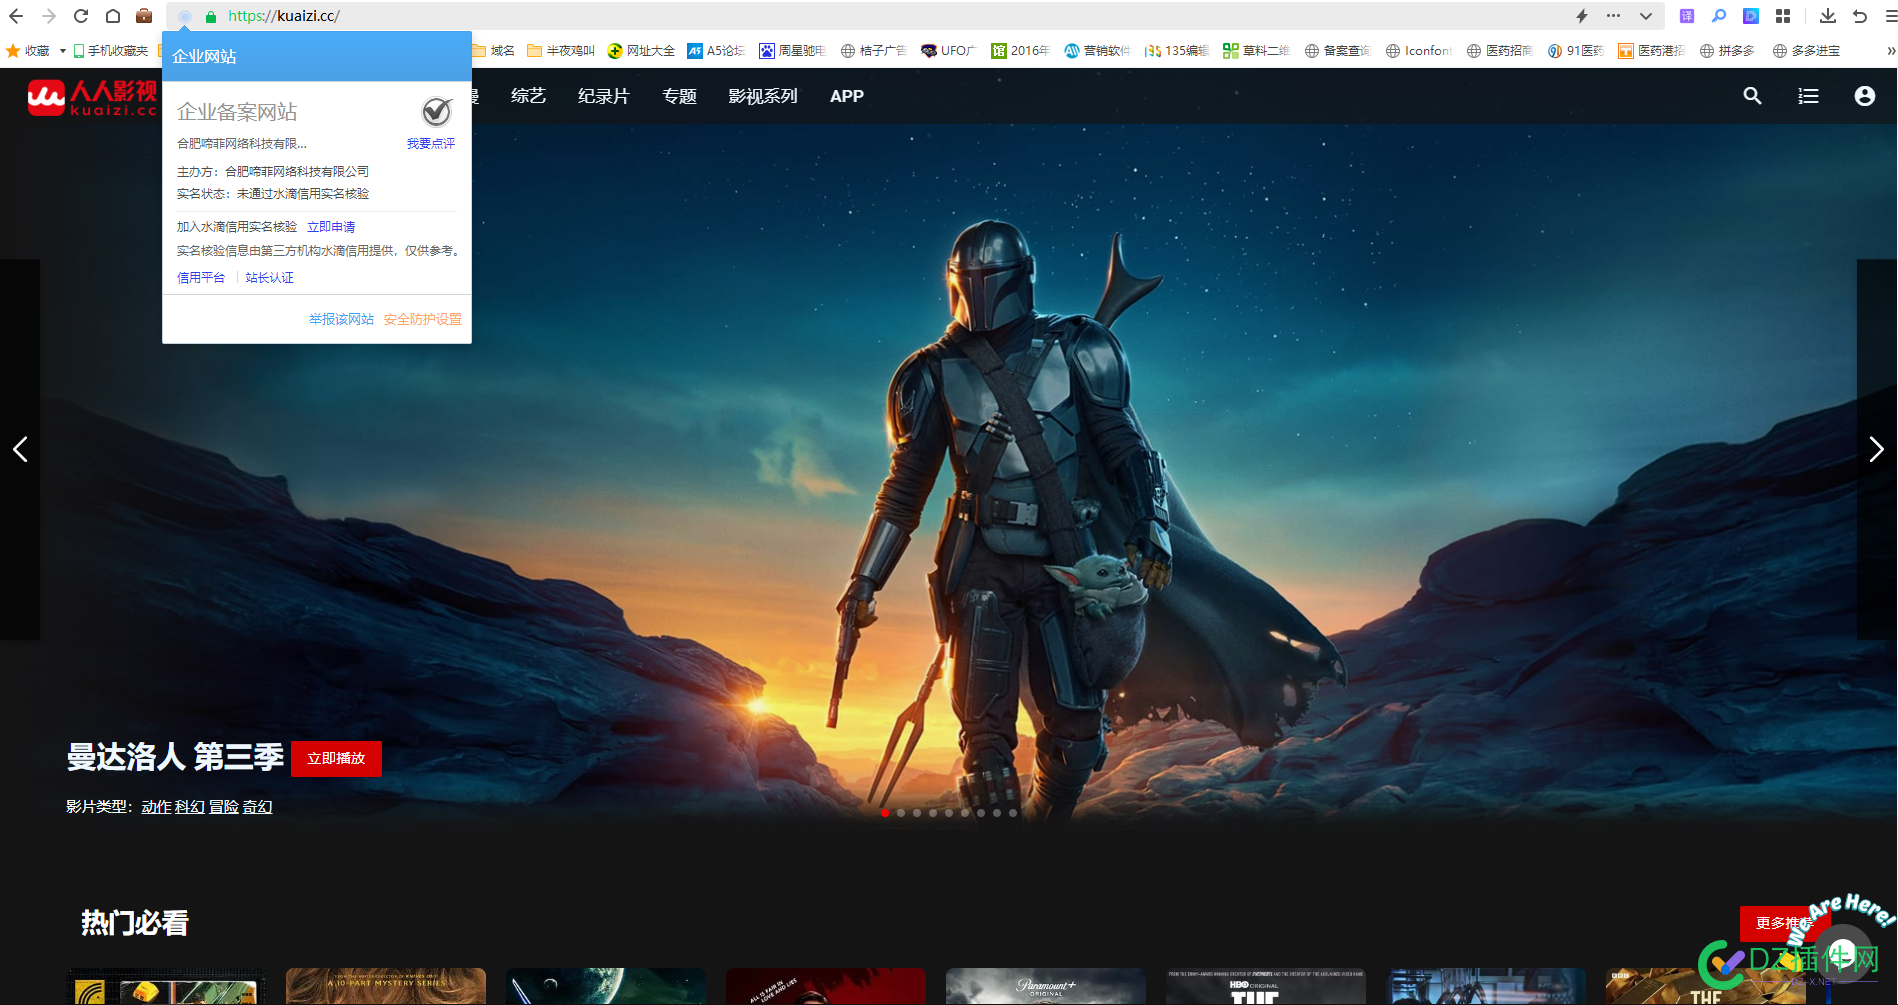Click the purple translate extension icon
Viewport: 1898px width, 1005px height.
tap(1687, 16)
